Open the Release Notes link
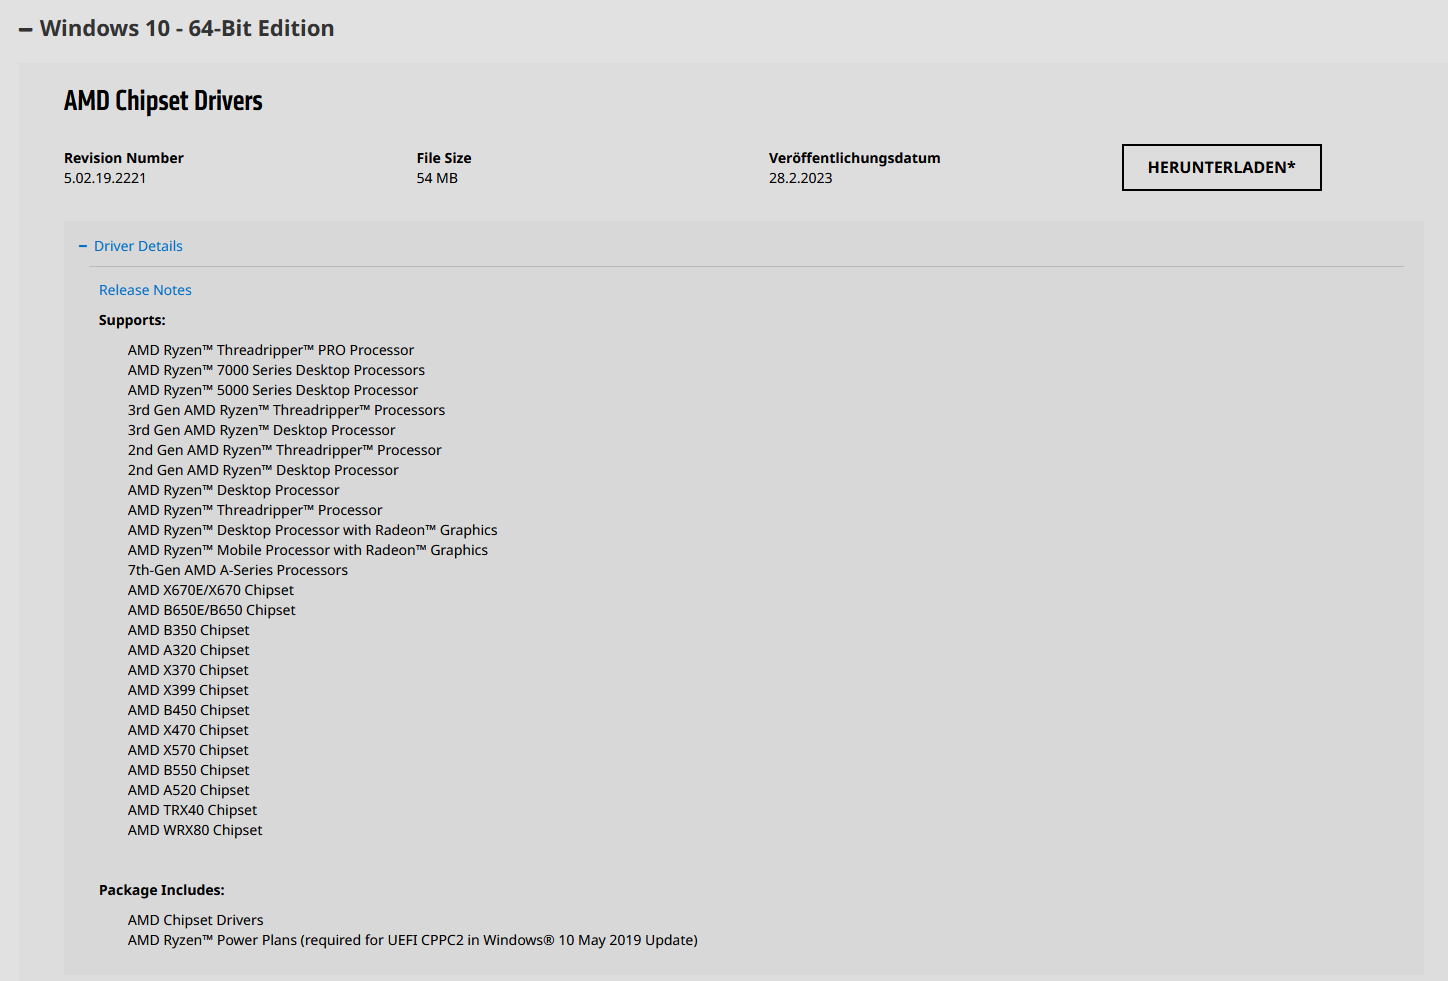Viewport: 1448px width, 981px height. (145, 290)
